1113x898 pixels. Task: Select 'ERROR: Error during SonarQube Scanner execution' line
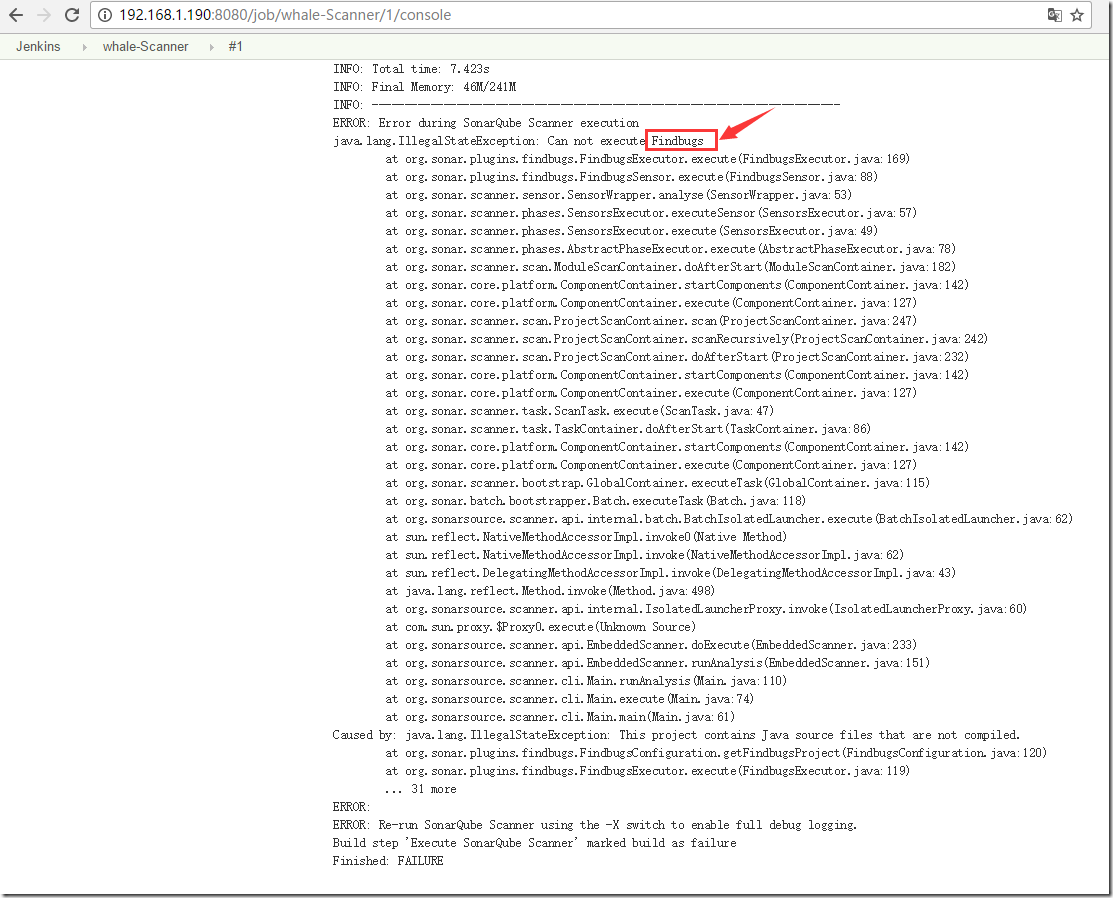486,123
